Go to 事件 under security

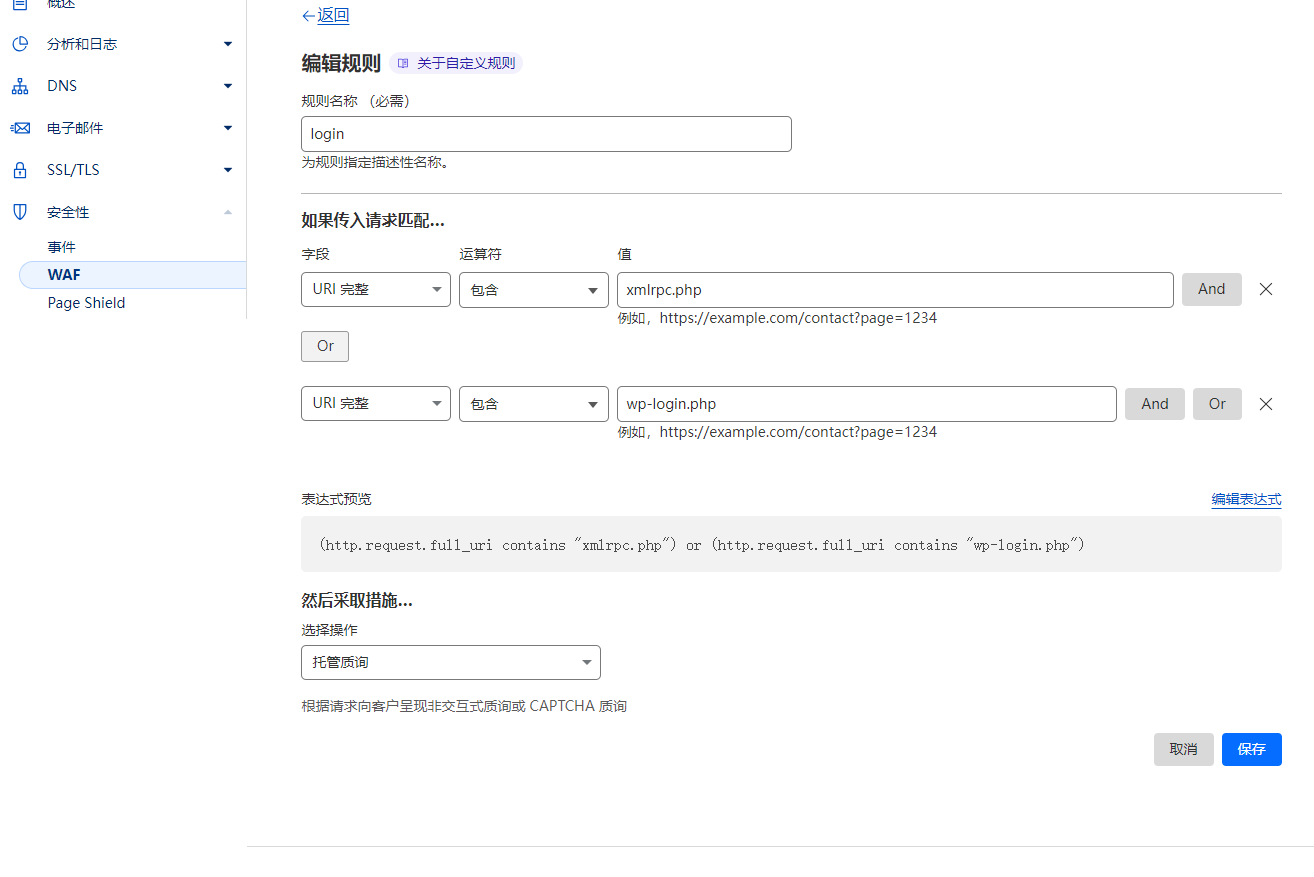point(61,247)
